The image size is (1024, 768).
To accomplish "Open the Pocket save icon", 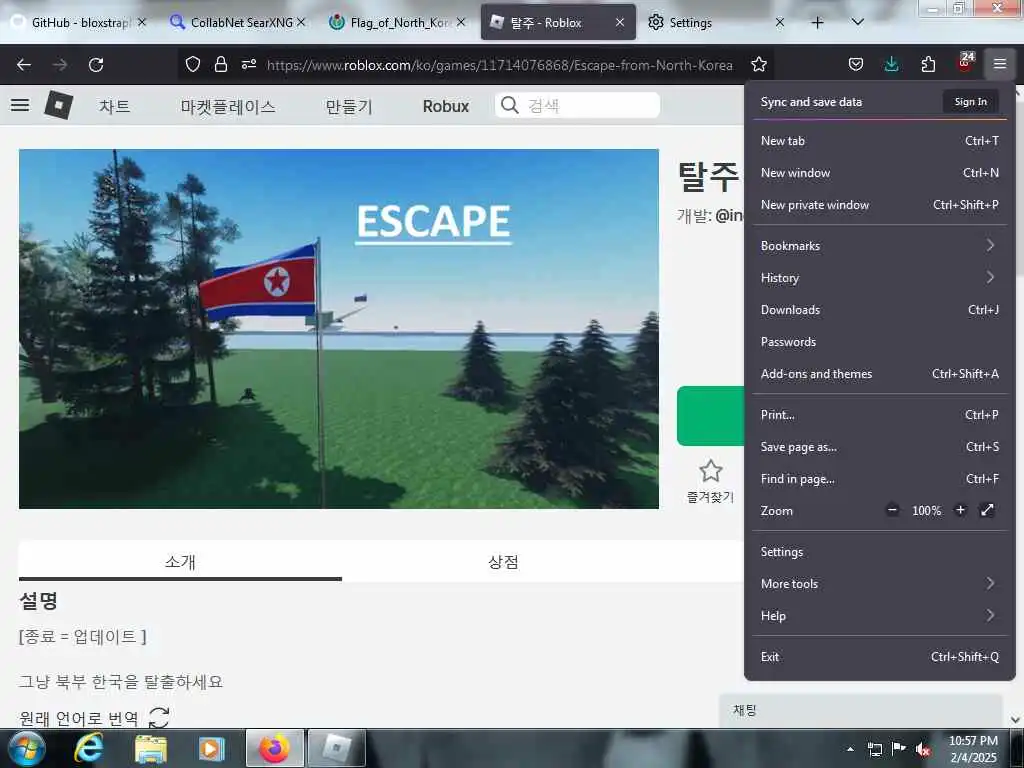I will [x=856, y=64].
